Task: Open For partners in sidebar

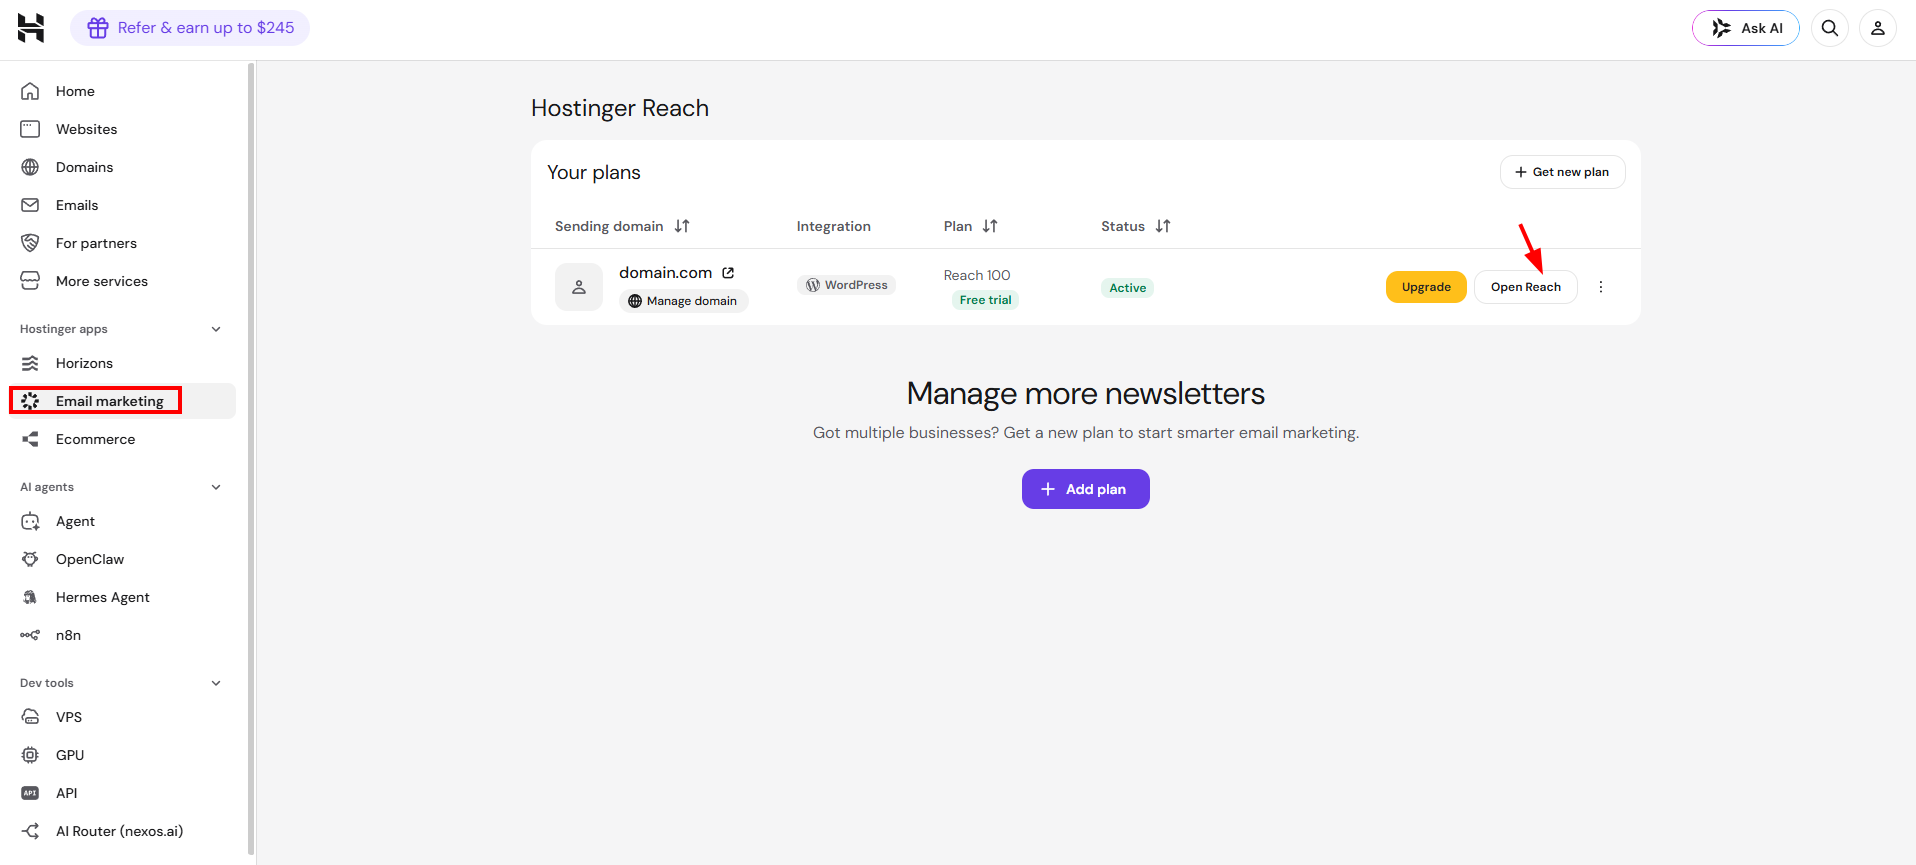Action: 122,243
